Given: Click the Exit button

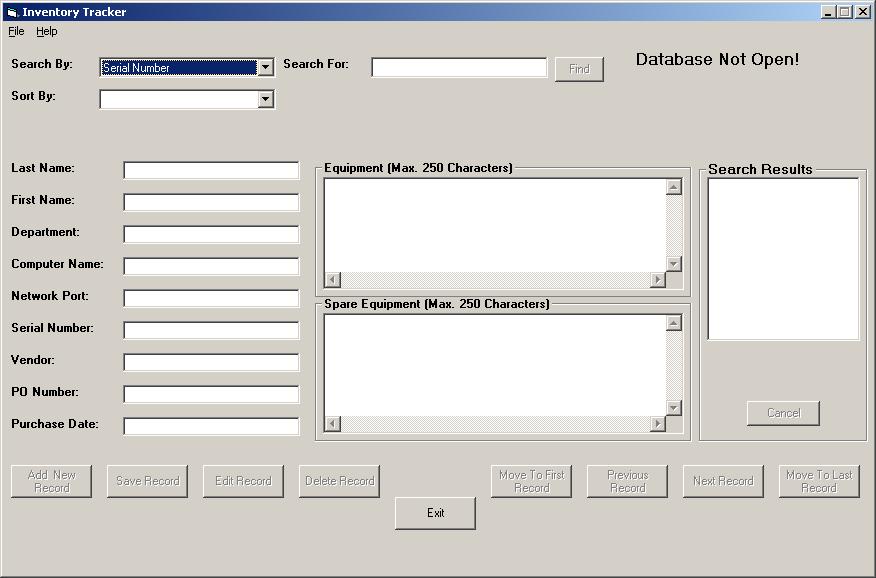Looking at the screenshot, I should [x=435, y=513].
